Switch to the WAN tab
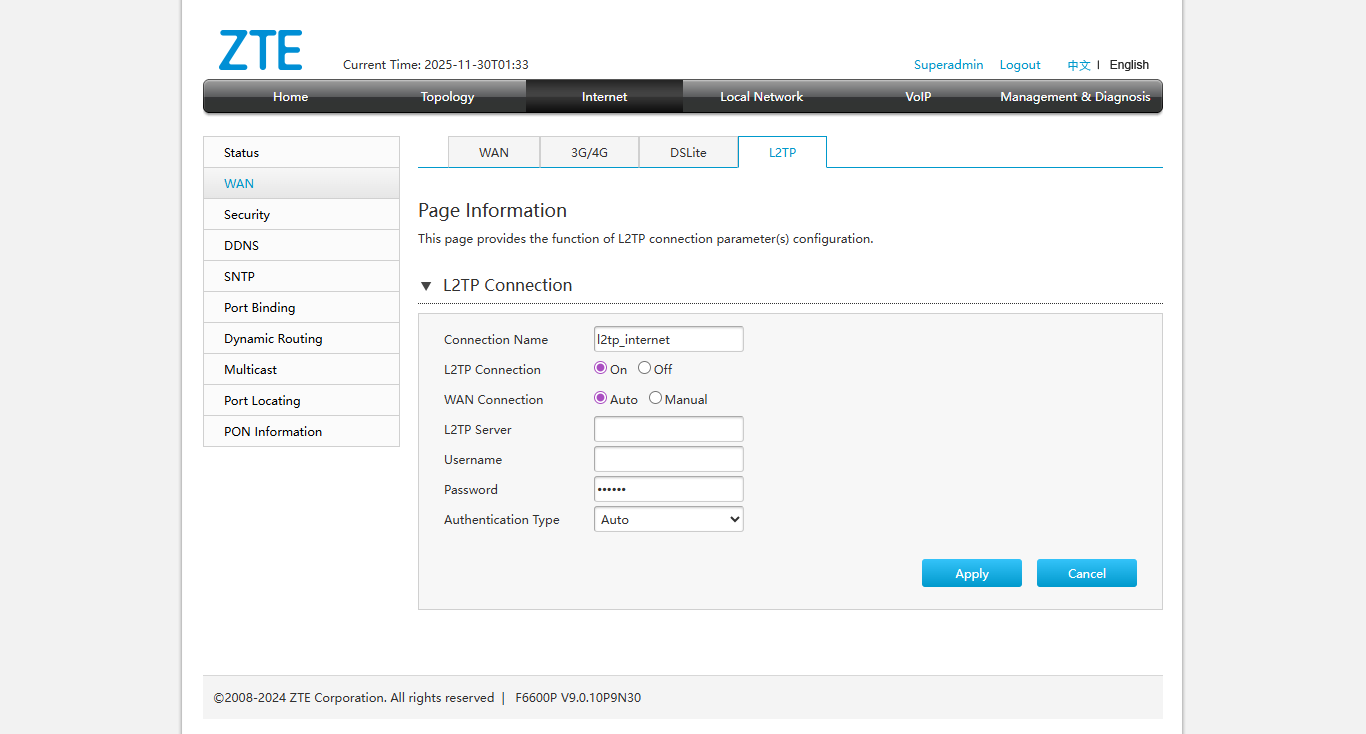This screenshot has height=734, width=1366. (x=494, y=153)
